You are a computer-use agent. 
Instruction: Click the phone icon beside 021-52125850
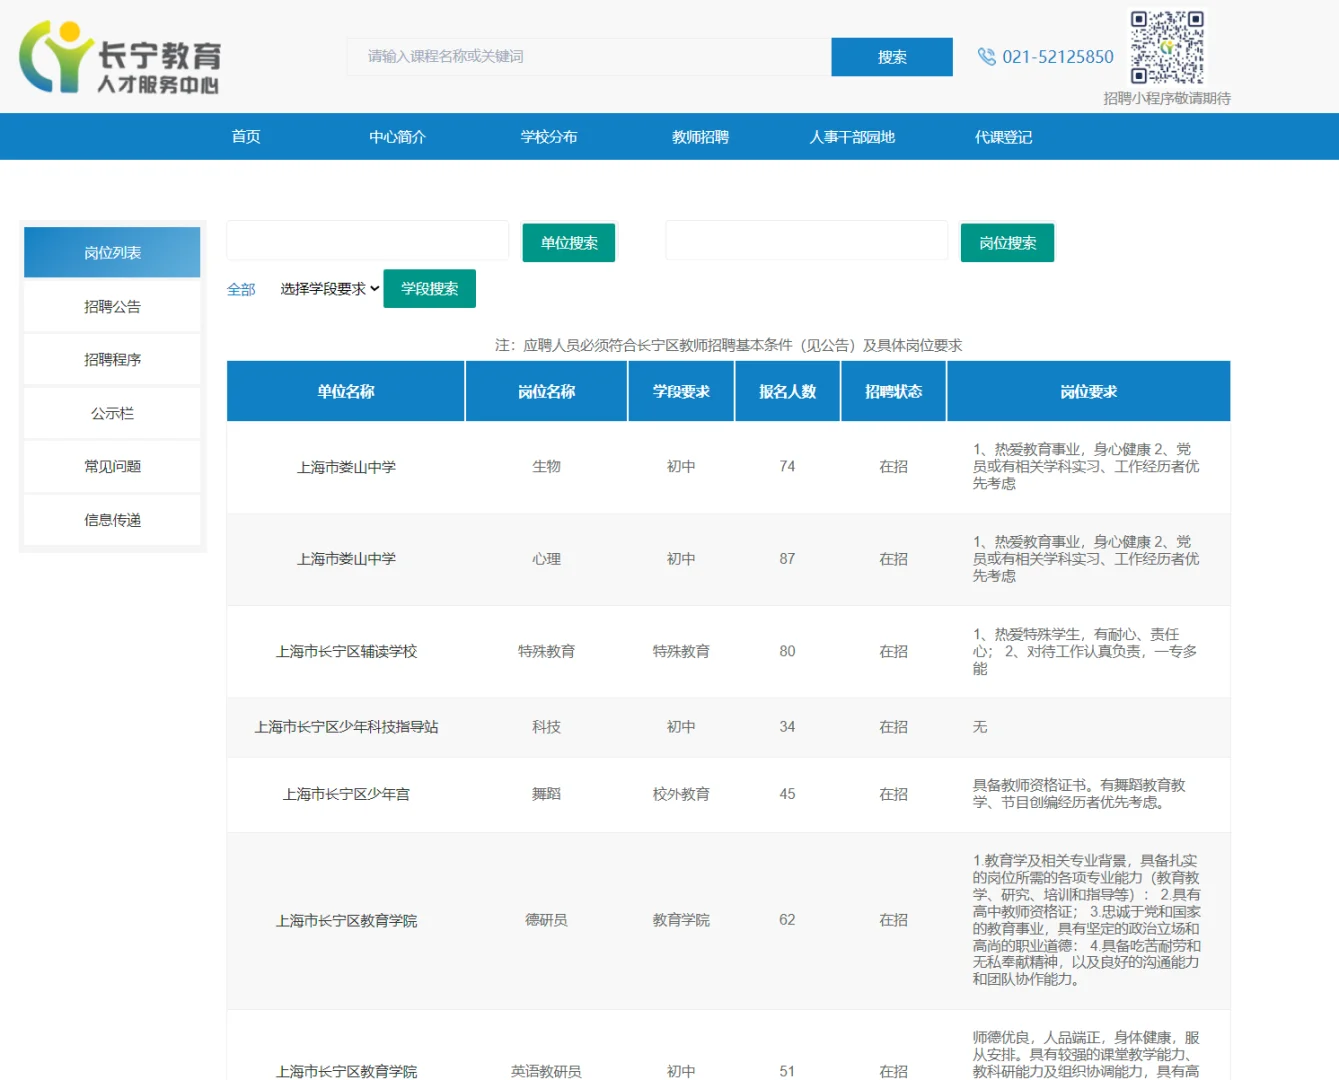(986, 57)
